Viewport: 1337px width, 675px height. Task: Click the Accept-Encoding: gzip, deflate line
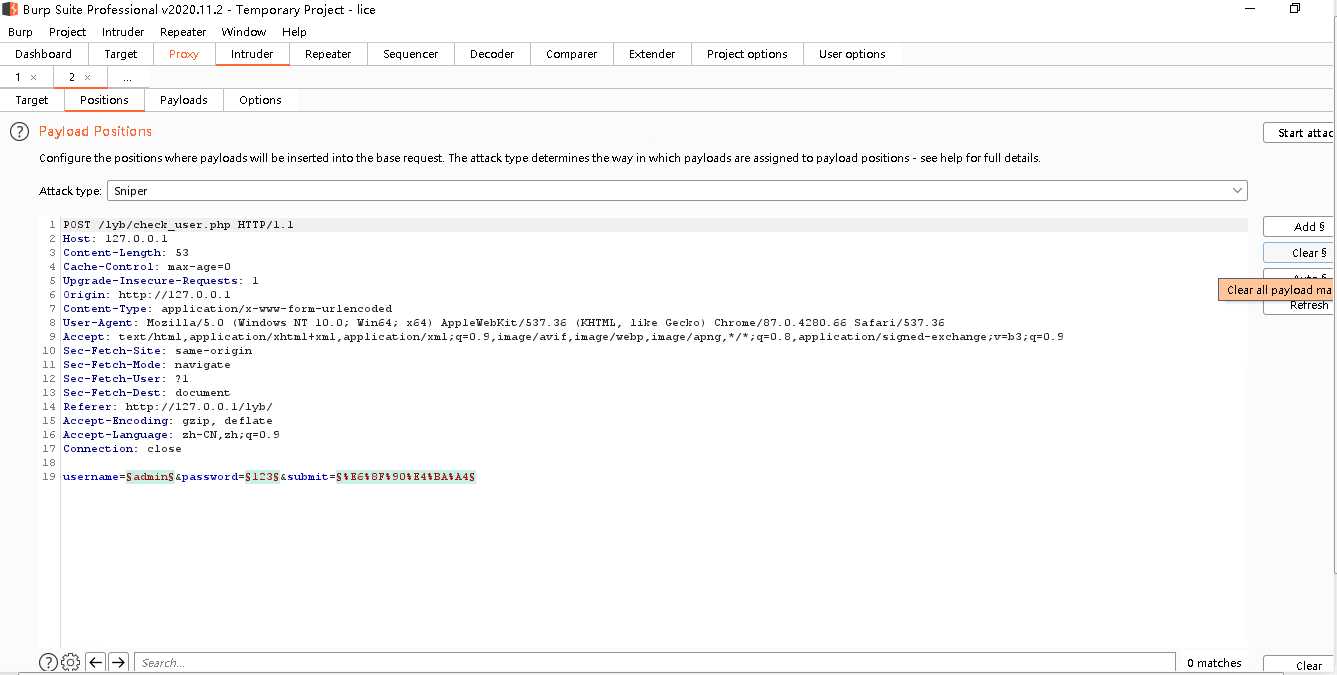point(168,421)
